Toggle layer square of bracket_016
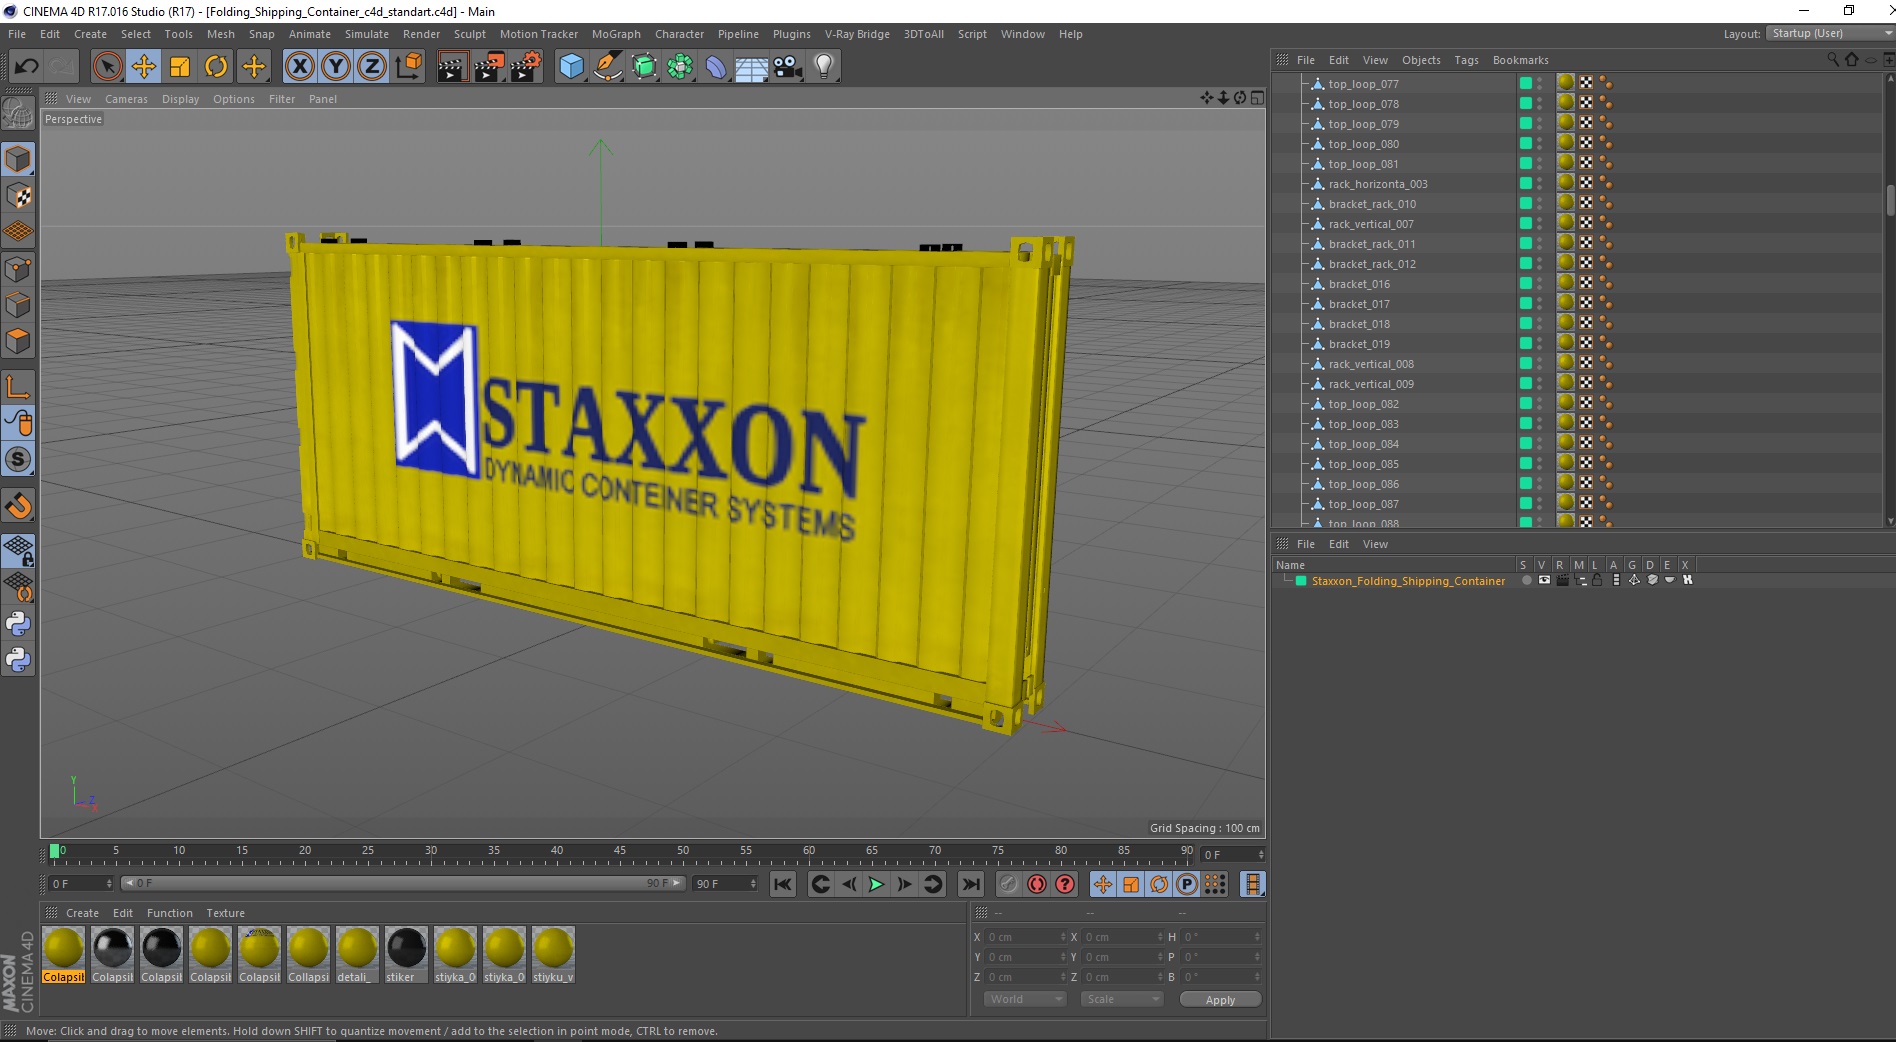The height and width of the screenshot is (1042, 1896). click(x=1526, y=283)
